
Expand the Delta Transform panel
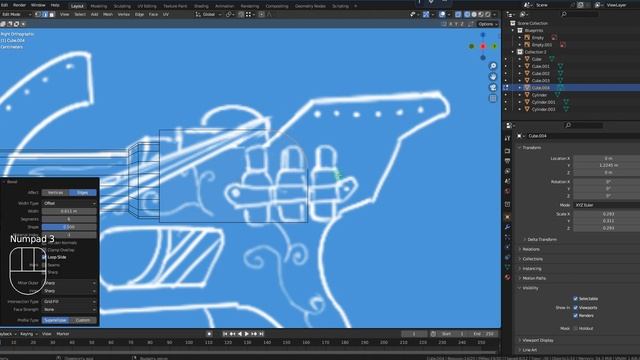(x=542, y=240)
